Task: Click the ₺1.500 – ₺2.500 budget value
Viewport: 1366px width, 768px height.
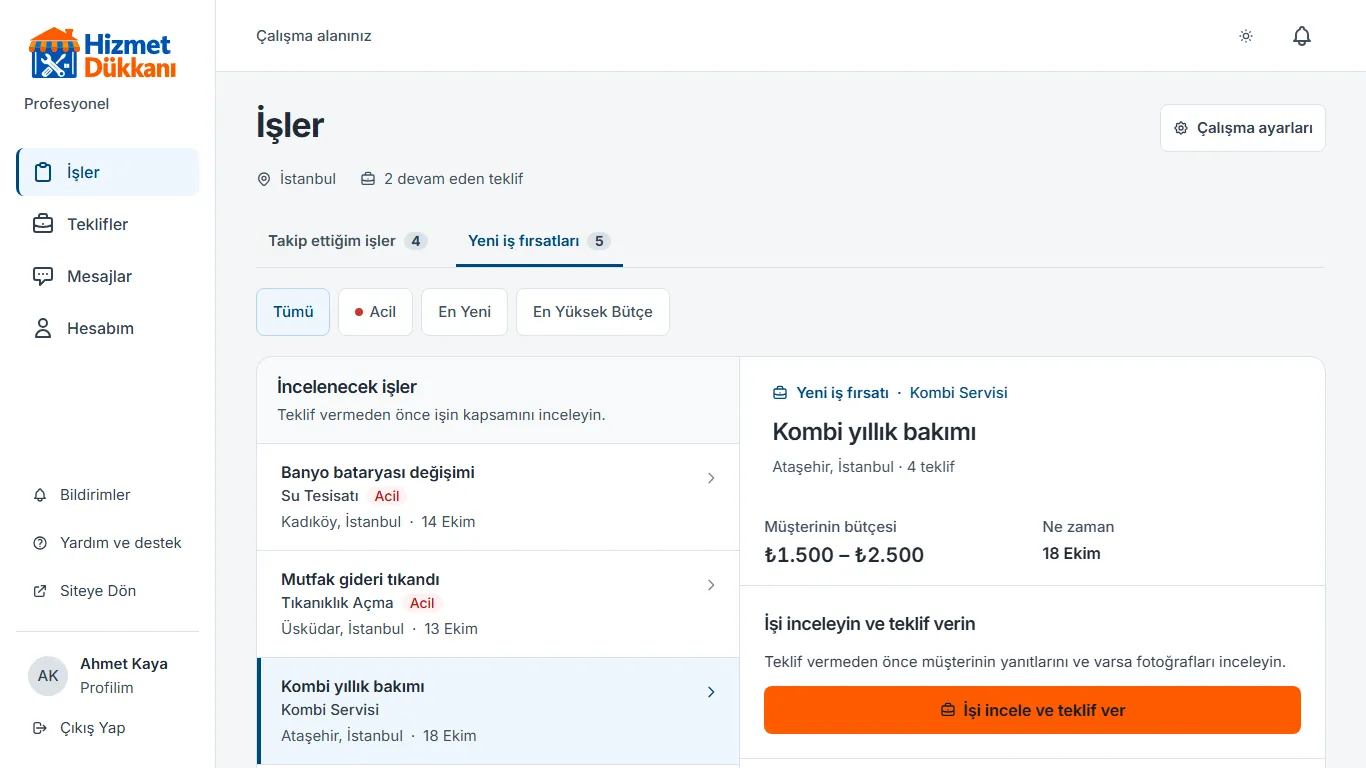Action: (844, 555)
